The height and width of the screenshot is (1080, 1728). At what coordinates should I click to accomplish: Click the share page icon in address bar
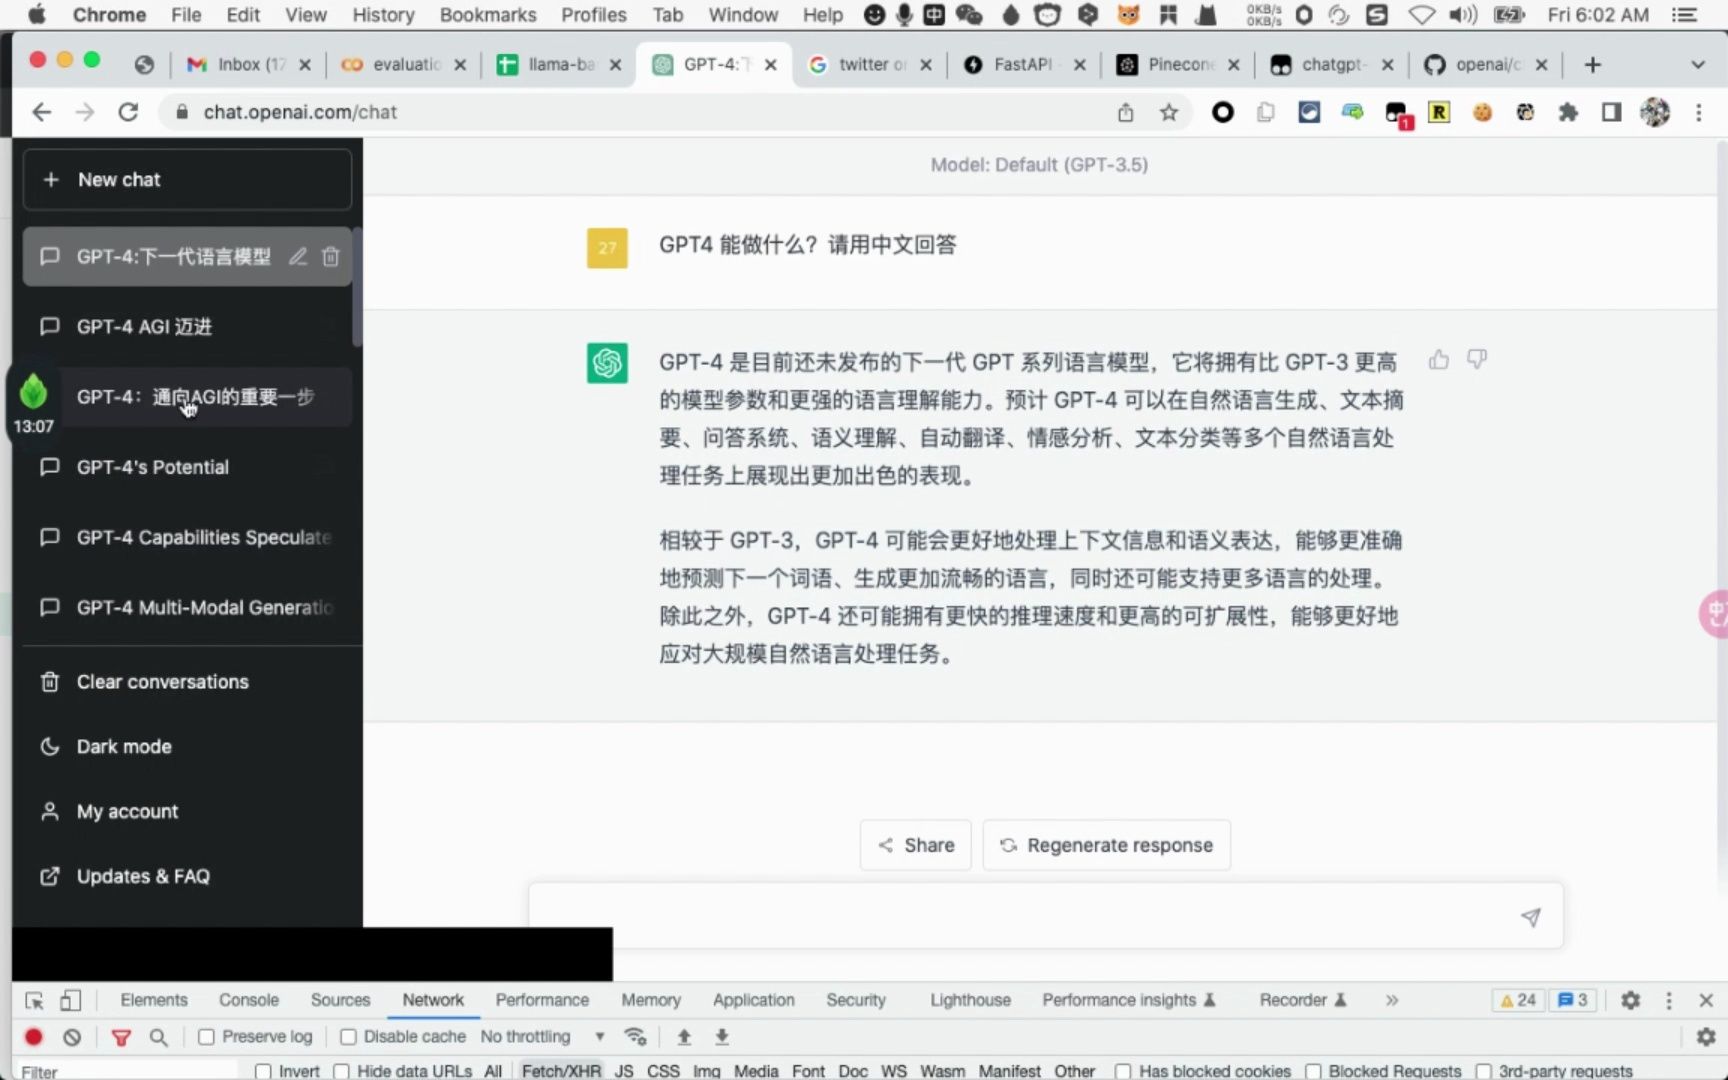pyautogui.click(x=1126, y=112)
